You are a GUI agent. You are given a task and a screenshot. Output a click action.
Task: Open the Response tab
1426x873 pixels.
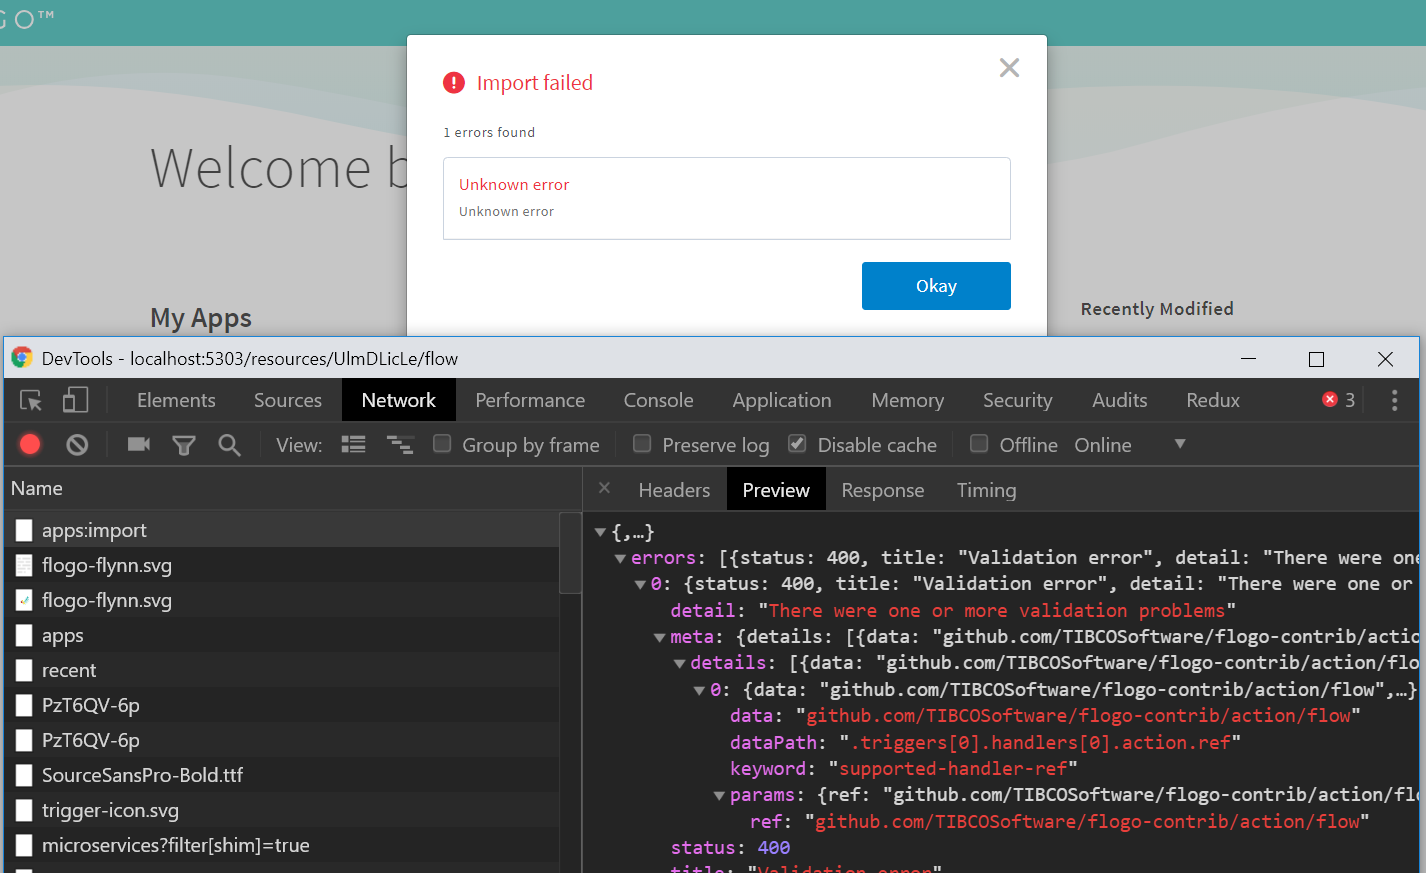pyautogui.click(x=882, y=489)
